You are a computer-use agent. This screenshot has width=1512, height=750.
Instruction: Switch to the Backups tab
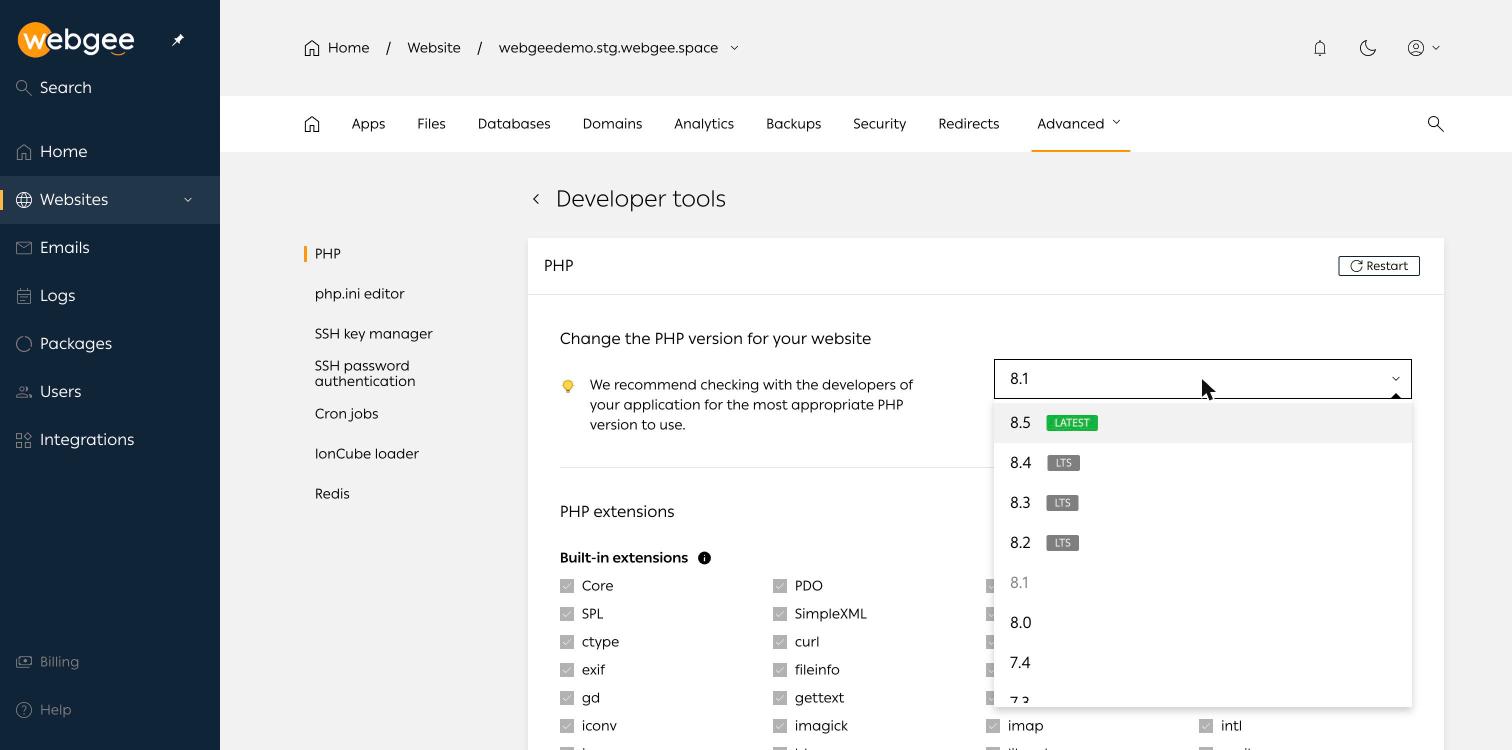point(794,124)
